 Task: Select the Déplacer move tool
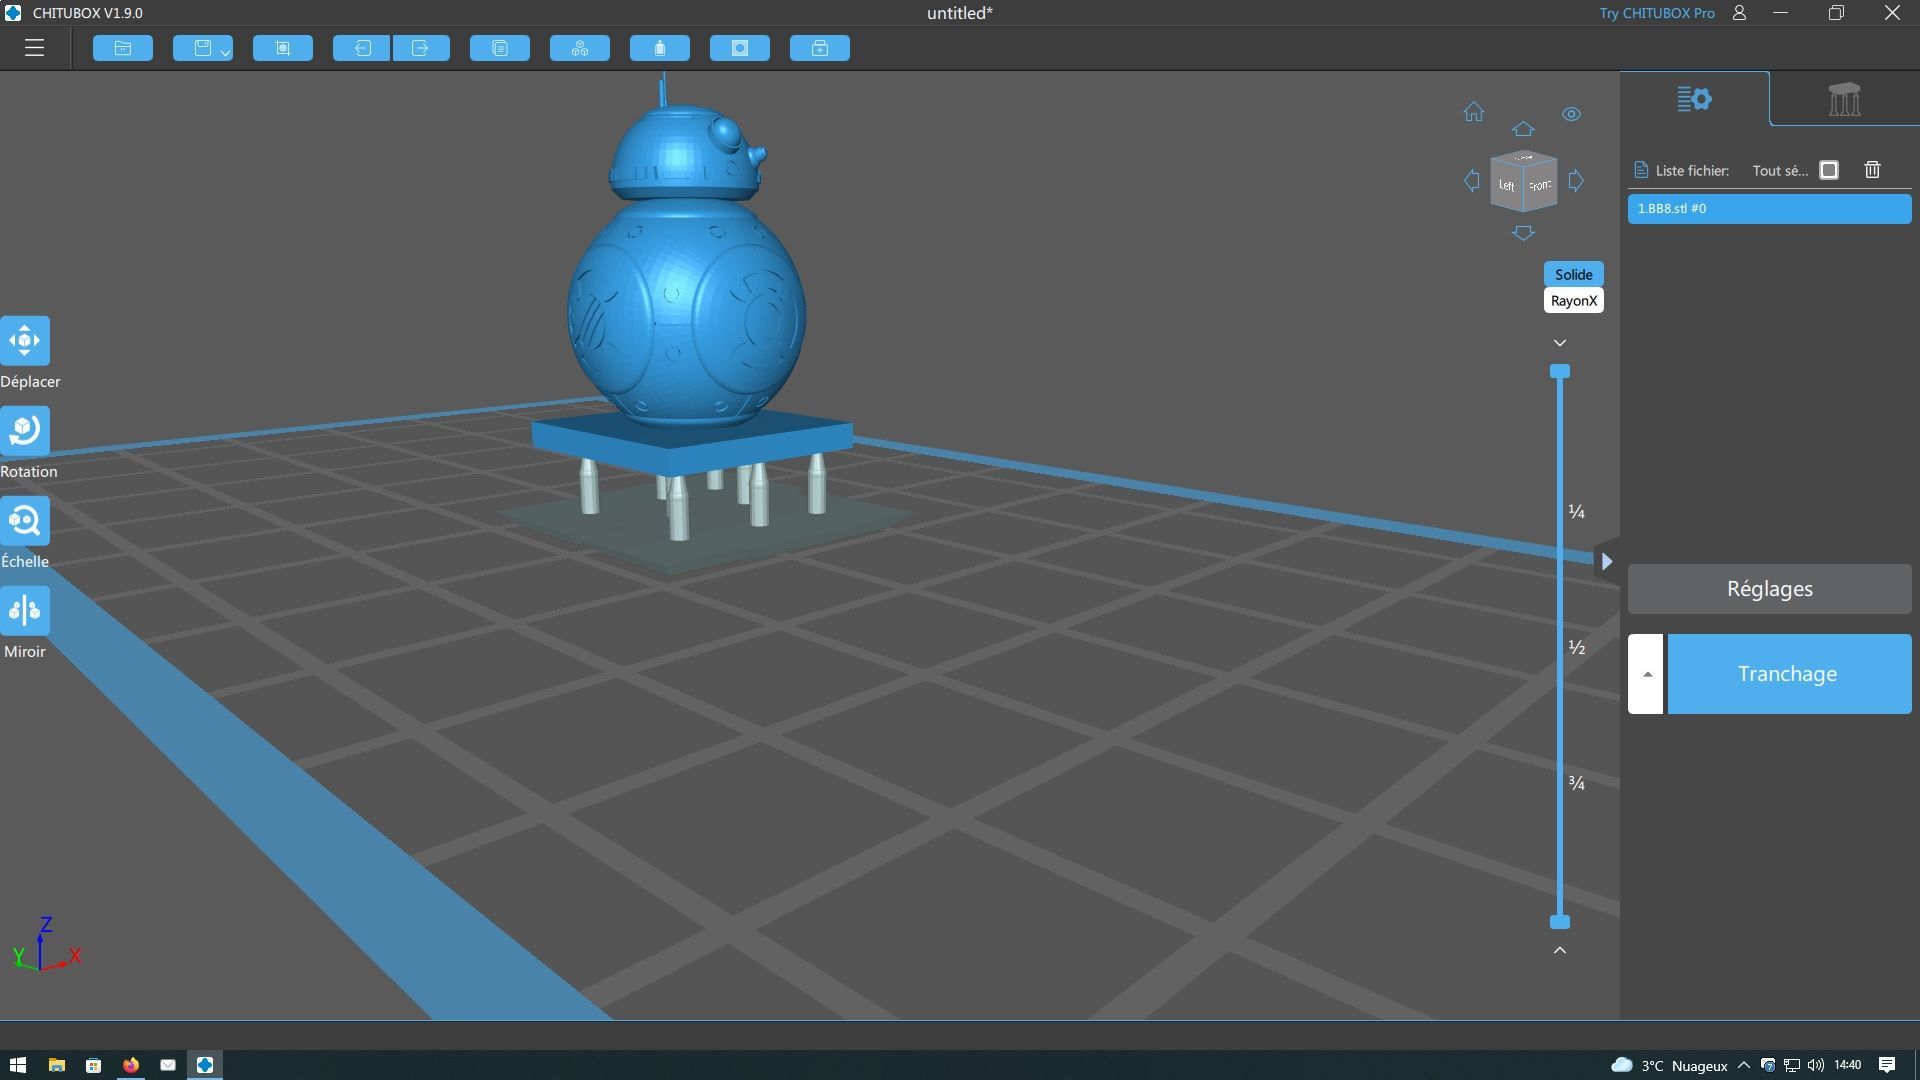pyautogui.click(x=25, y=341)
